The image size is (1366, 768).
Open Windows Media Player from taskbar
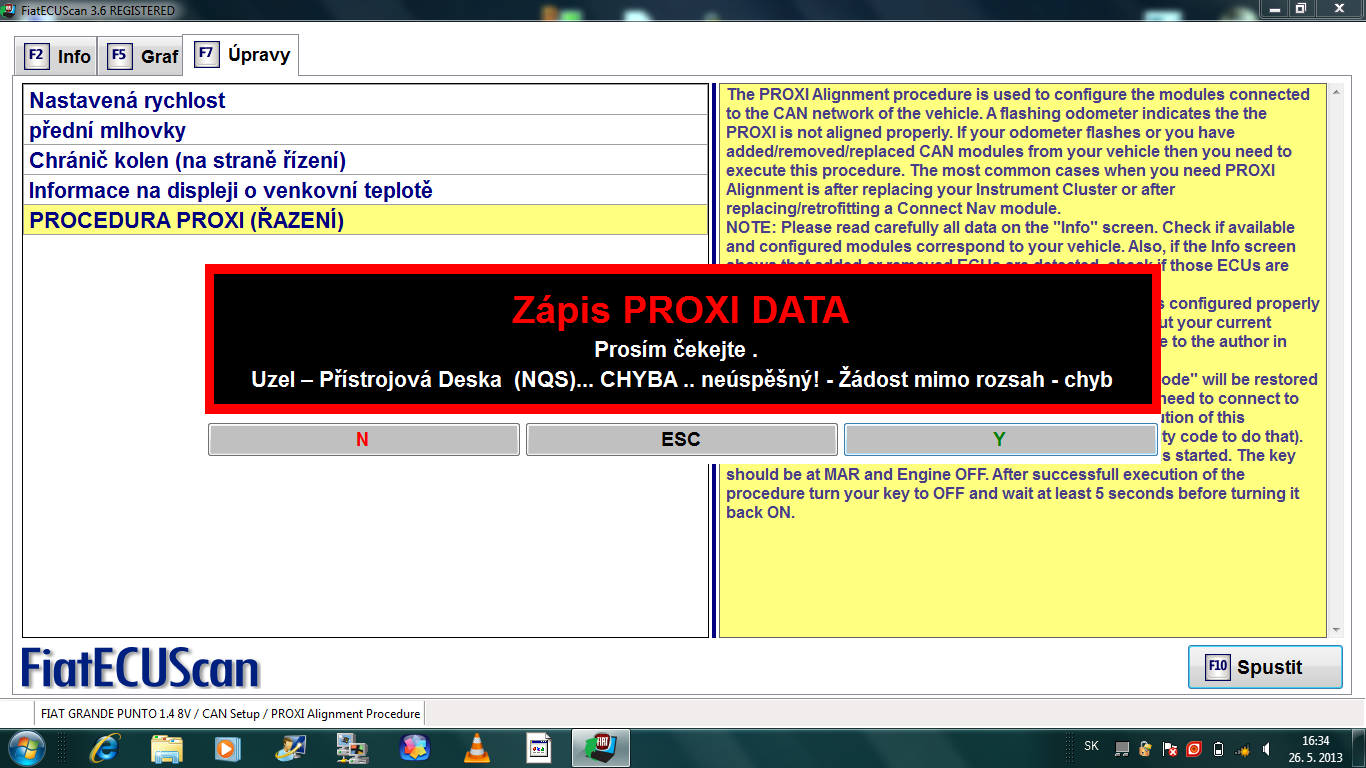[228, 747]
